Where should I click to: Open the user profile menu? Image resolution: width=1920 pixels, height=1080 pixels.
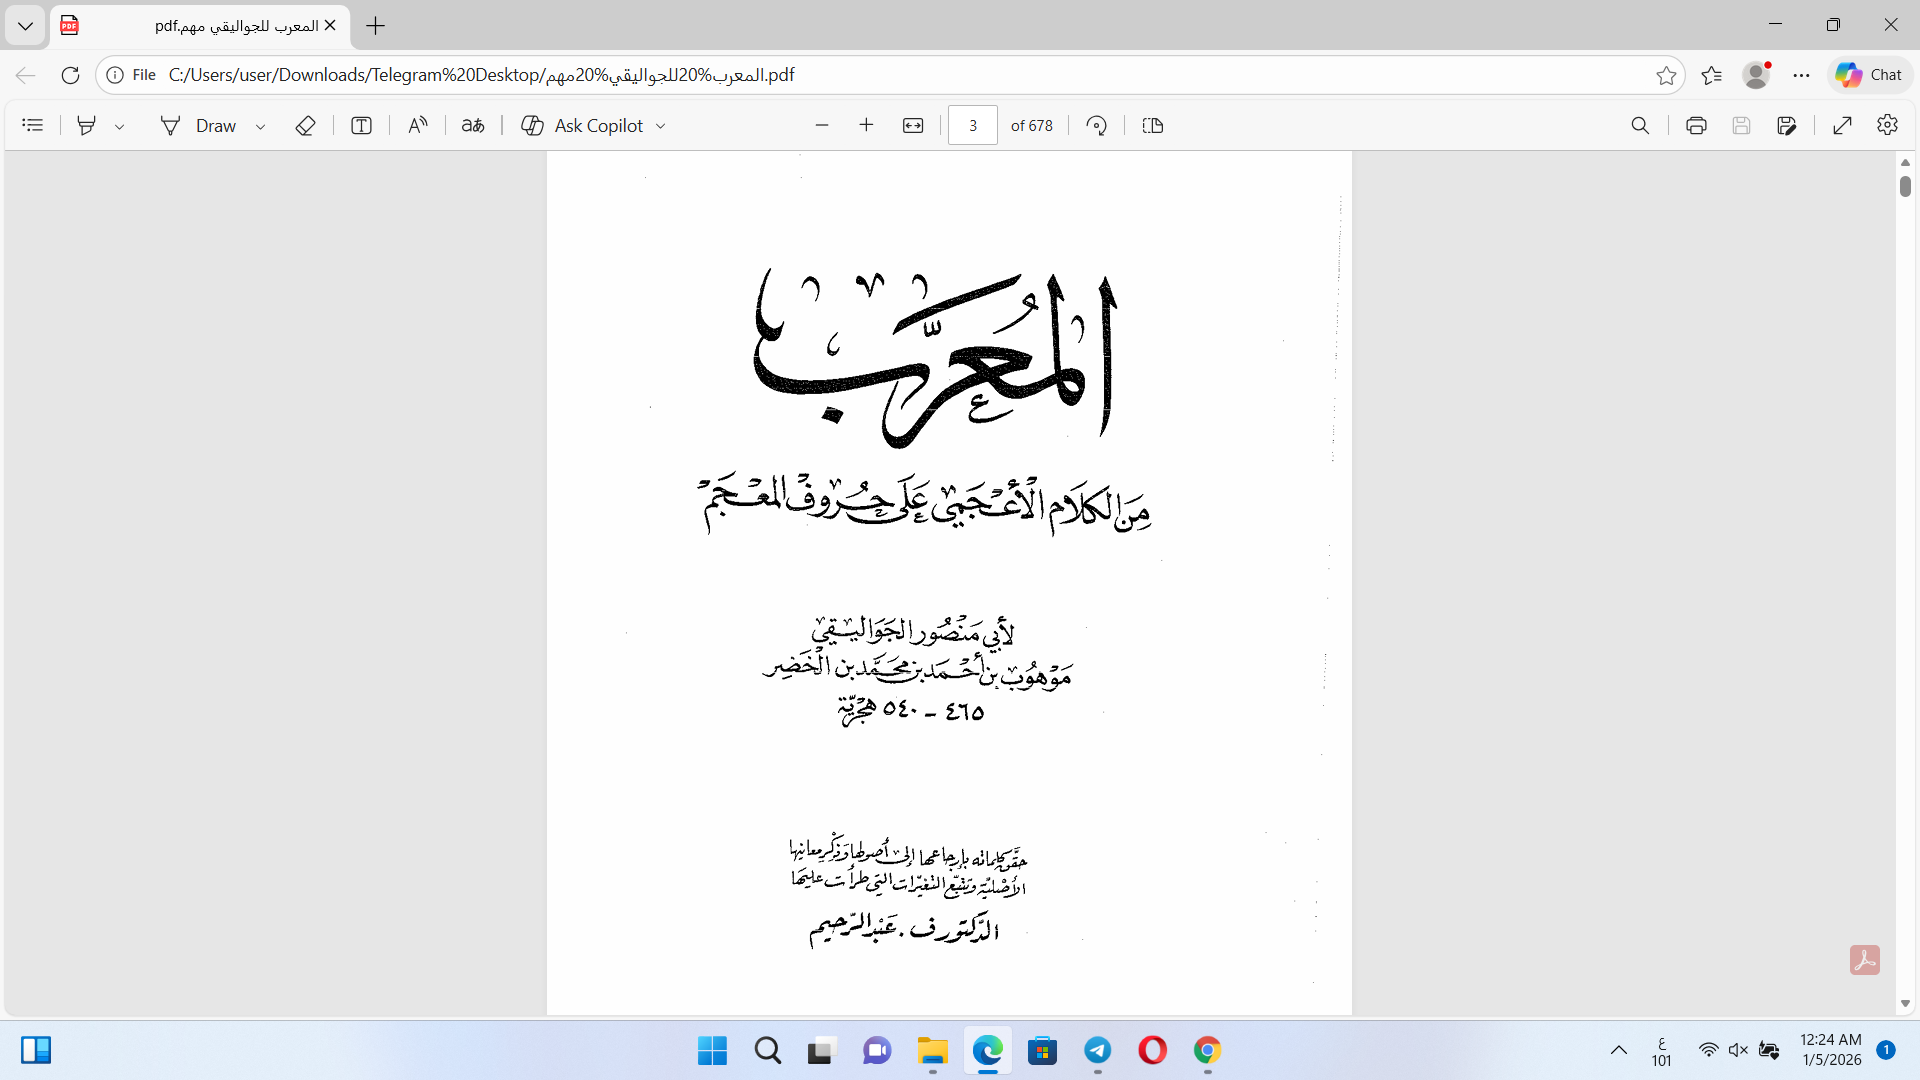(1756, 75)
